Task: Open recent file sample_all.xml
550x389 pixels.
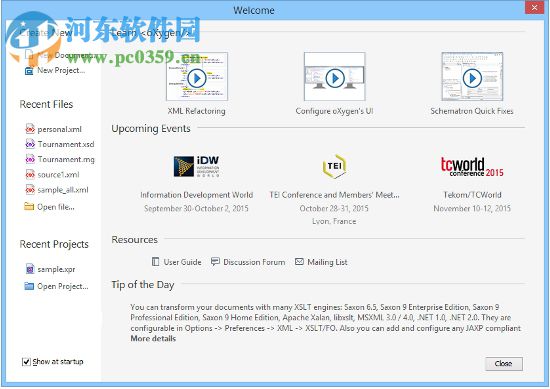Action: (x=63, y=190)
